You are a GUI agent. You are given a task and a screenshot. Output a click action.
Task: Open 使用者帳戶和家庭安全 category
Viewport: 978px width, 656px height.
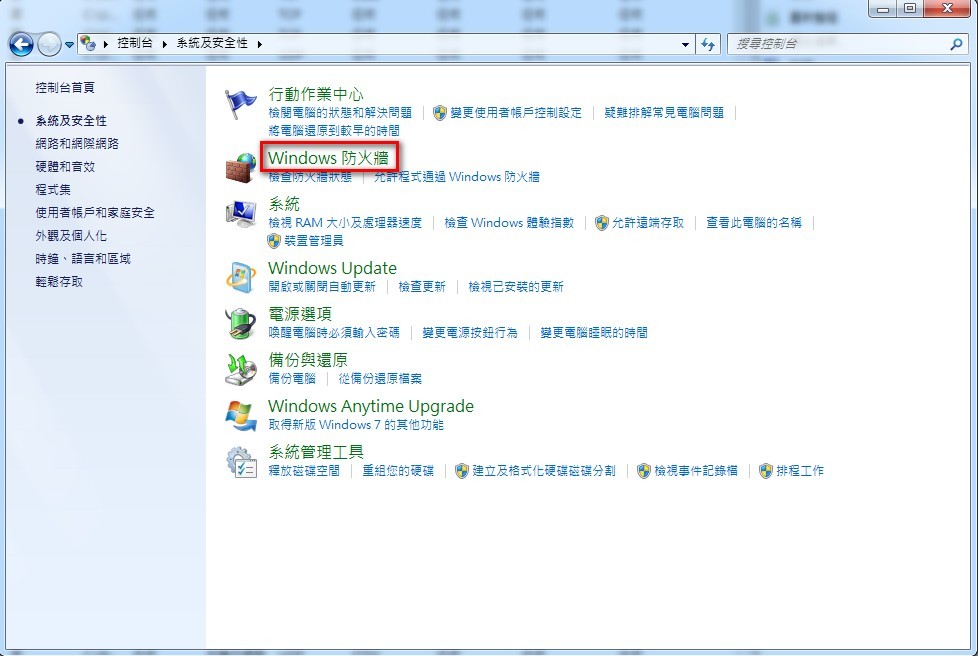tap(95, 213)
